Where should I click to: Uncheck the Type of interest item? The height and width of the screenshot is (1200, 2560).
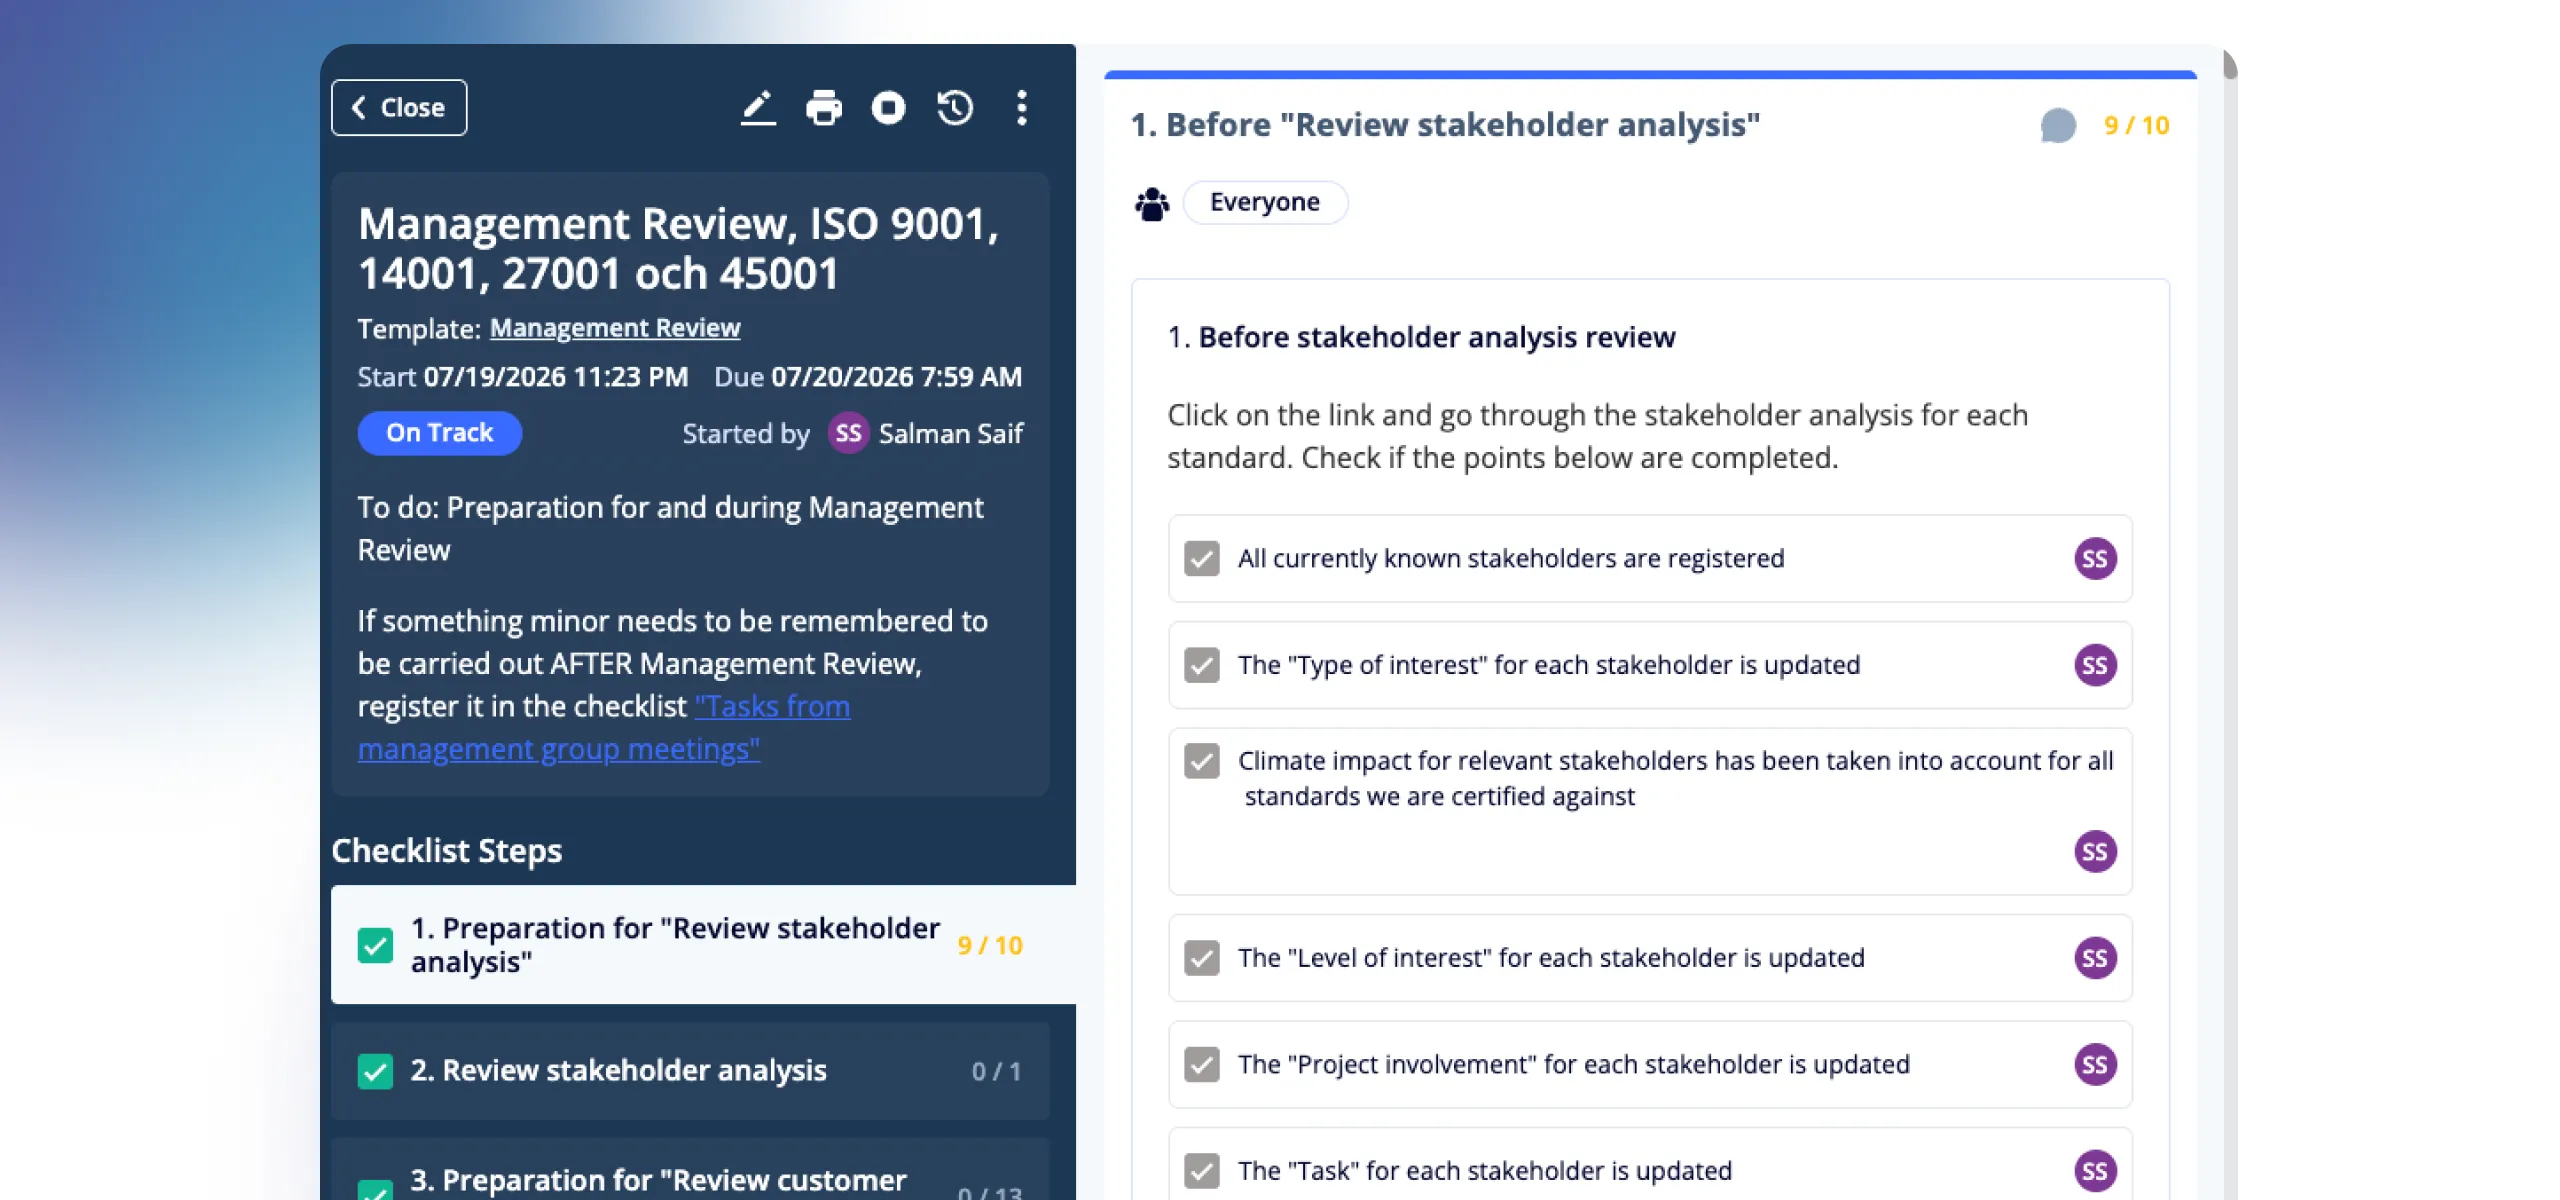pos(1202,665)
